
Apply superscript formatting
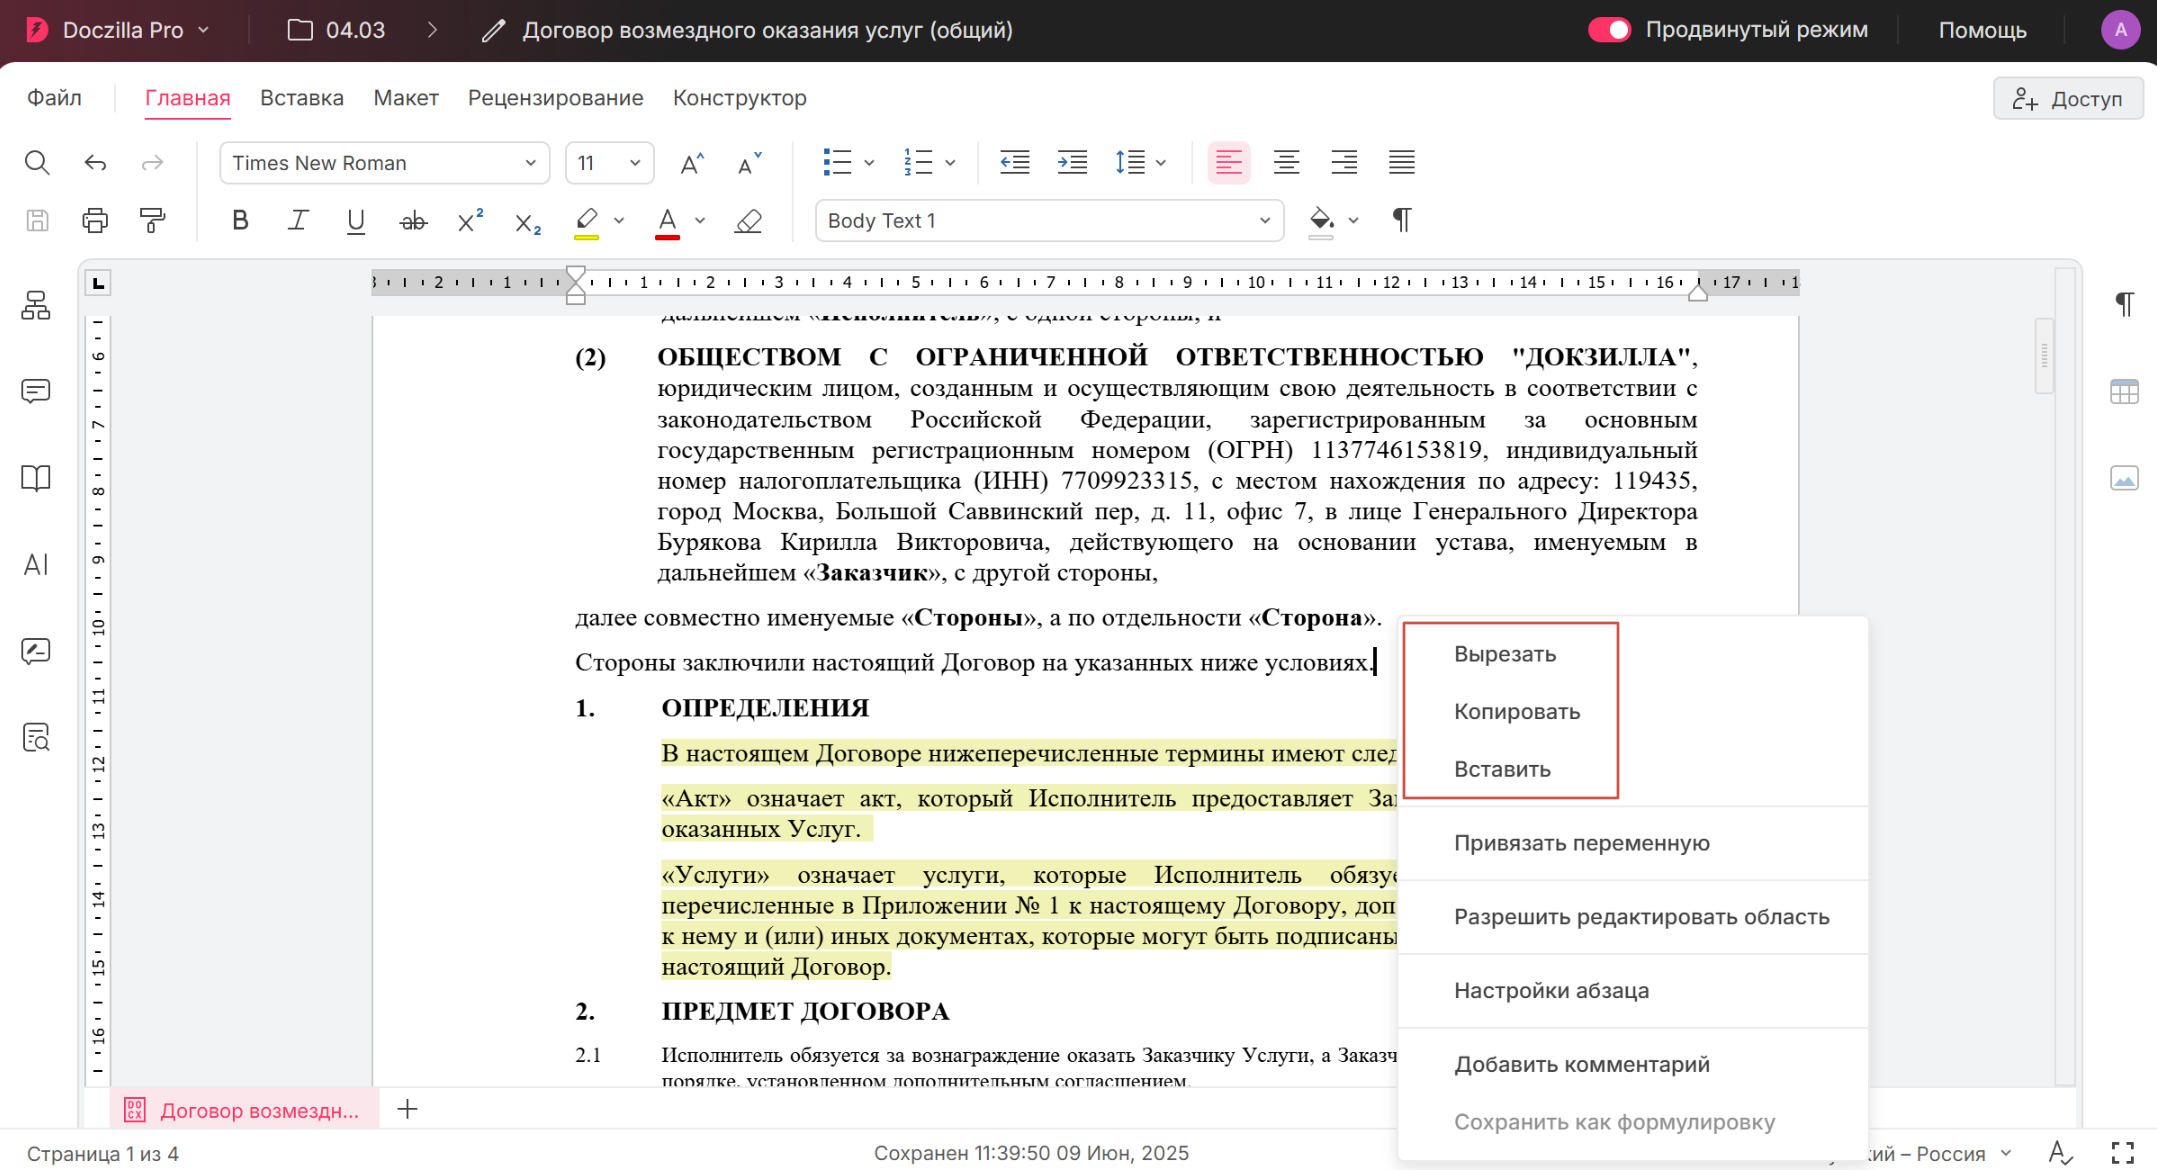(470, 221)
